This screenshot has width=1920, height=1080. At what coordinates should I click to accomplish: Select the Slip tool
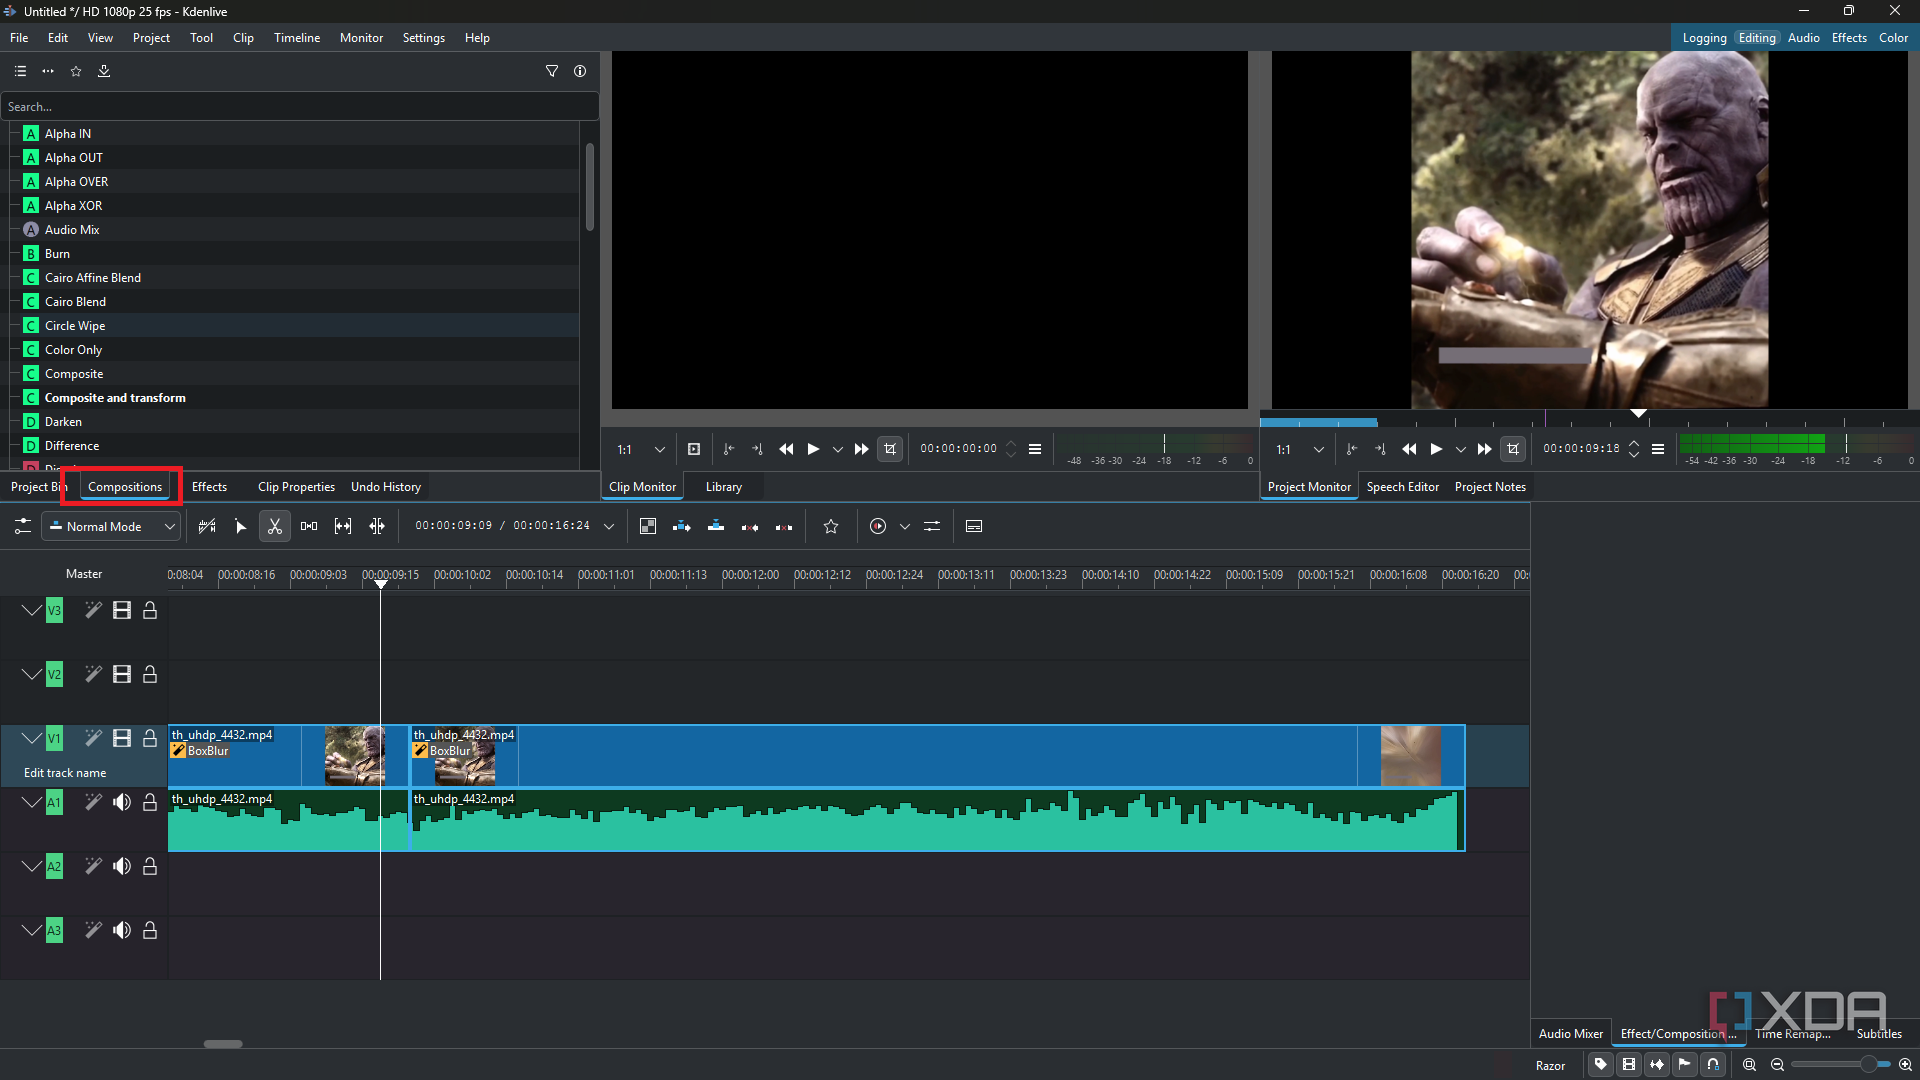coord(343,526)
